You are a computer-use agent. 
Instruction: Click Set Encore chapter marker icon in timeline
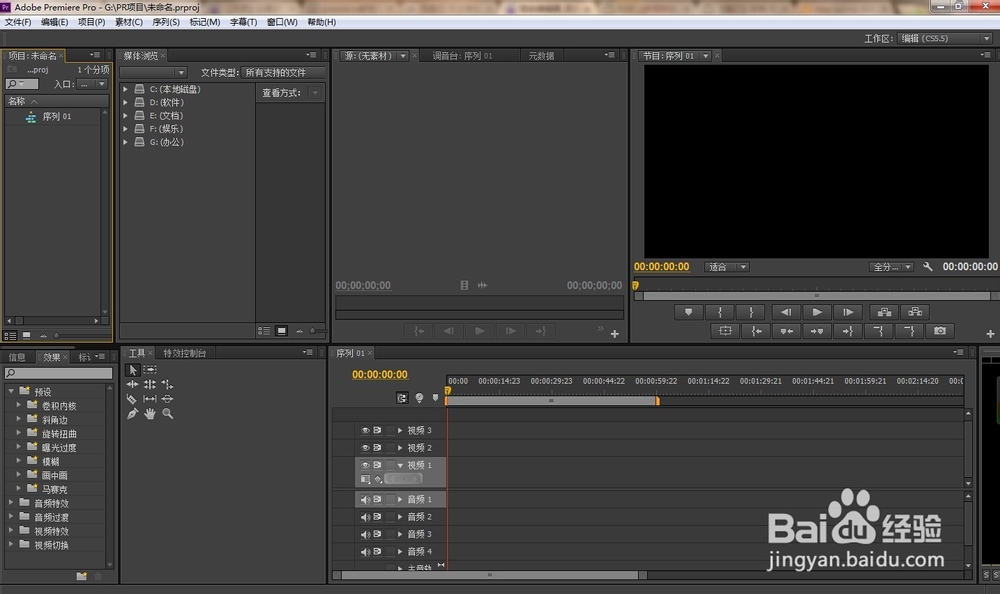coord(419,397)
